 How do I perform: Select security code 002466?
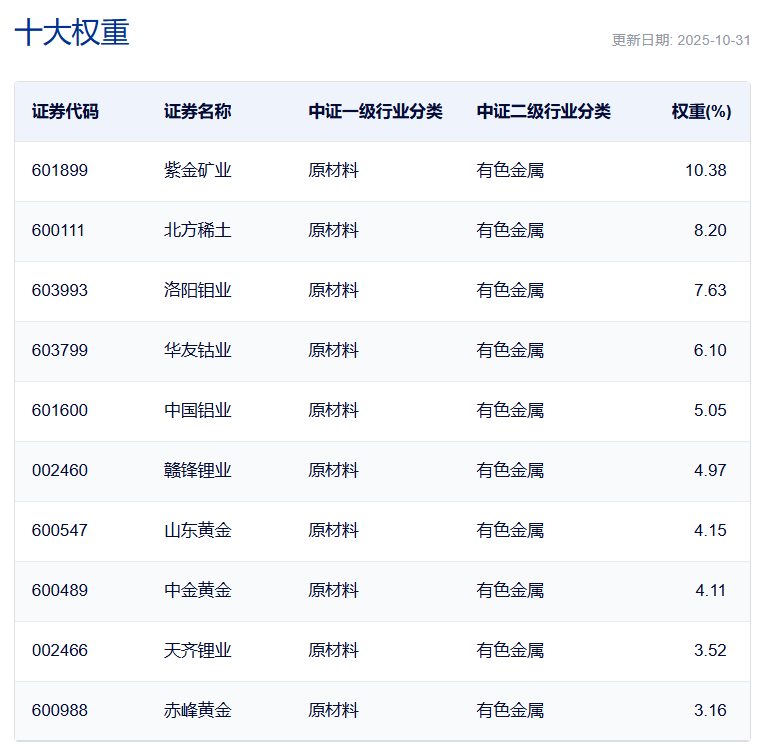tap(60, 650)
